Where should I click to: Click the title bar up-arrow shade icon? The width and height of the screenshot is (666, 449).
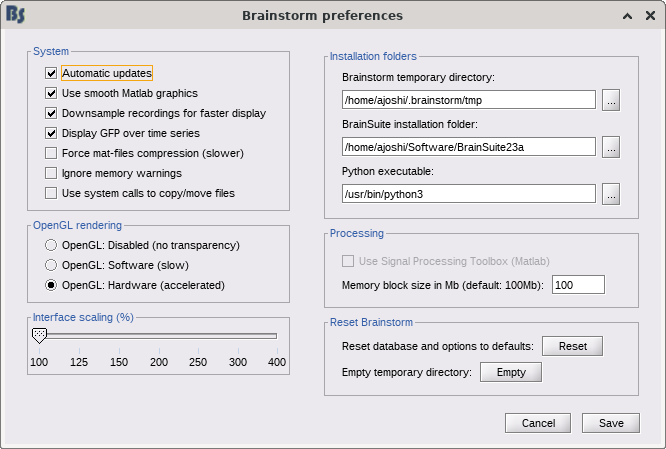626,16
